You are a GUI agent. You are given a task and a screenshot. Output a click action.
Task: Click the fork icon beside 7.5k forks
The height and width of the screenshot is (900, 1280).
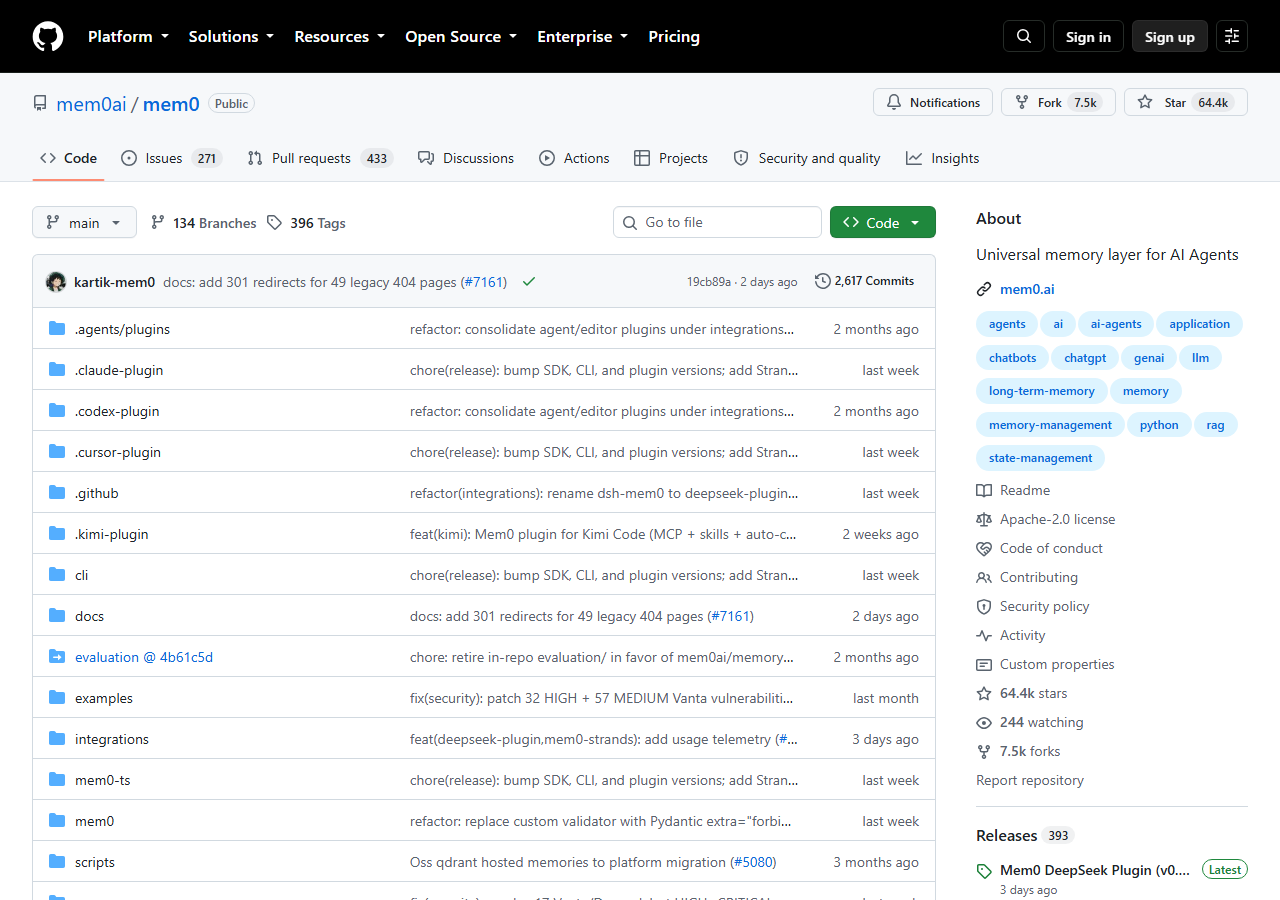[984, 751]
